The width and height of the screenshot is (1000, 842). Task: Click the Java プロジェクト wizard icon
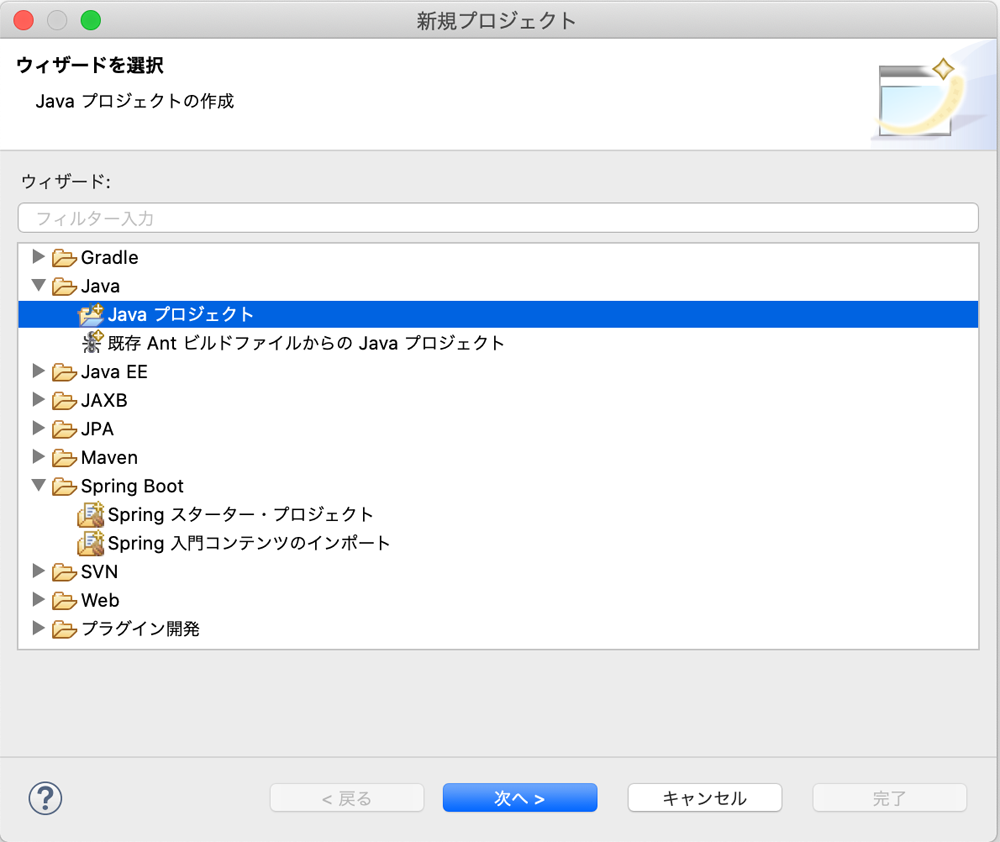pyautogui.click(x=91, y=314)
